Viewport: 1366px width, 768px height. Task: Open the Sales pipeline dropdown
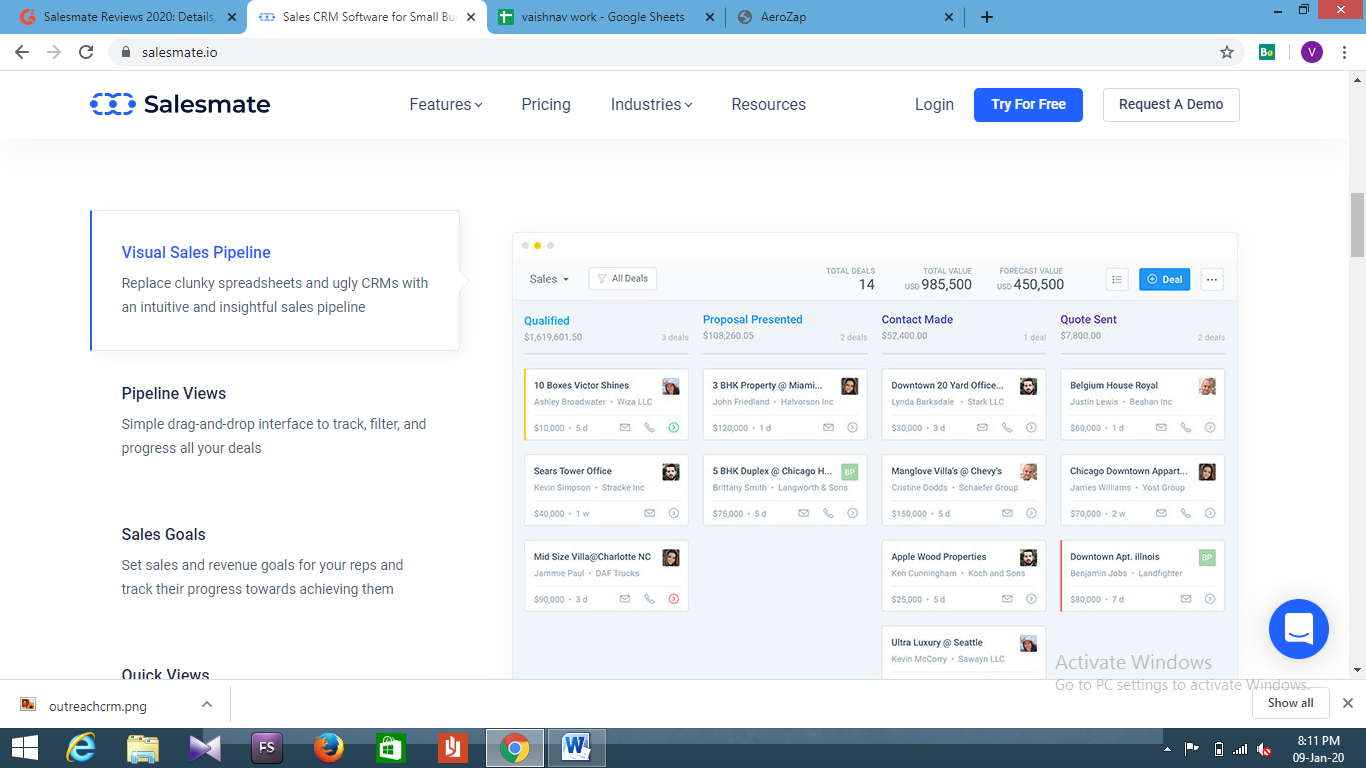point(549,279)
